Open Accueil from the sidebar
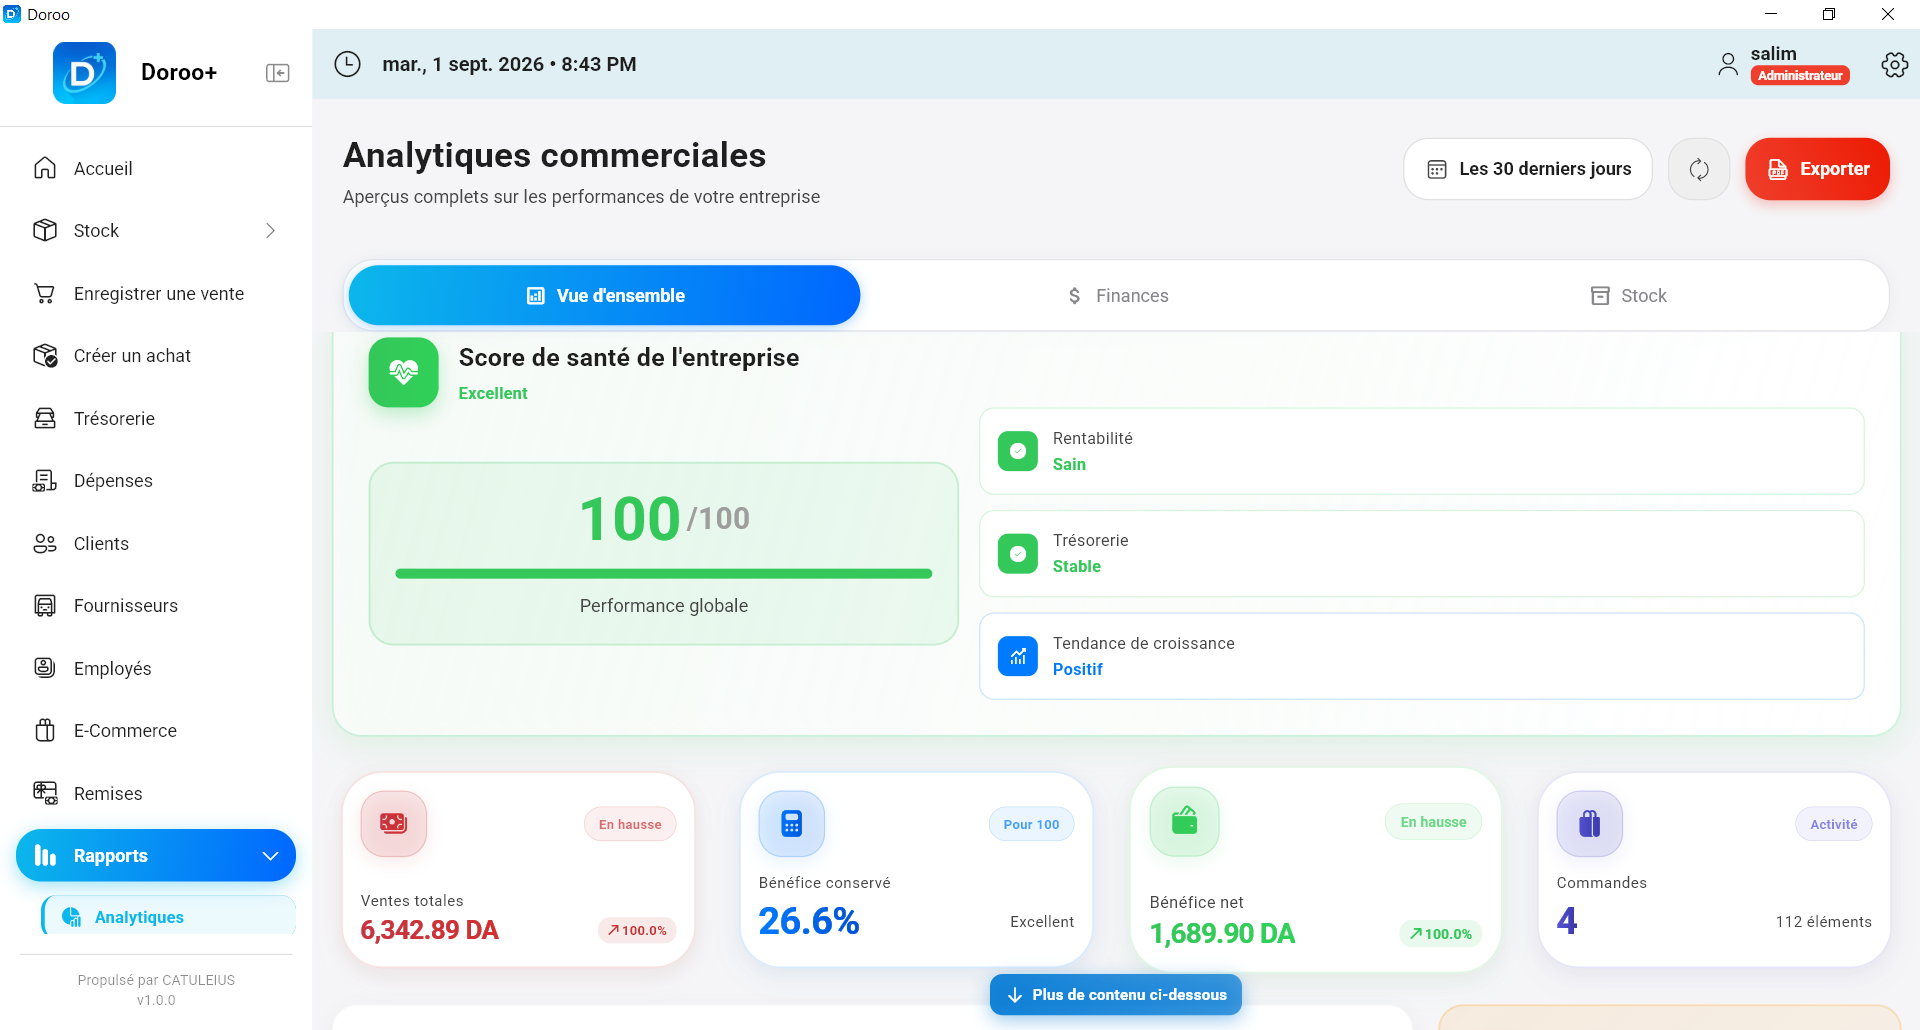 pyautogui.click(x=156, y=168)
